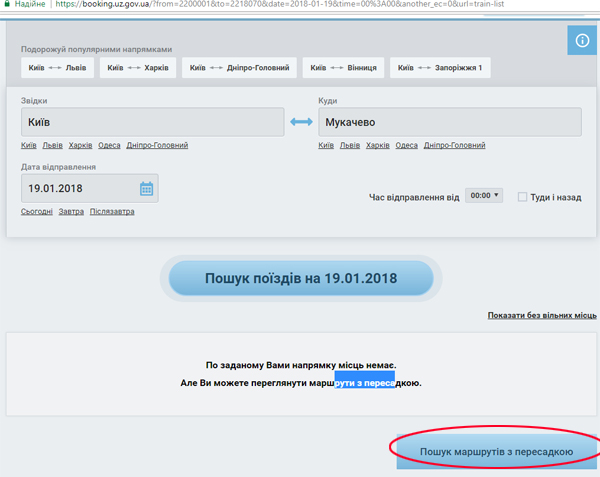
Task: Enable the 'Туди і назад' checkbox
Action: click(x=523, y=197)
